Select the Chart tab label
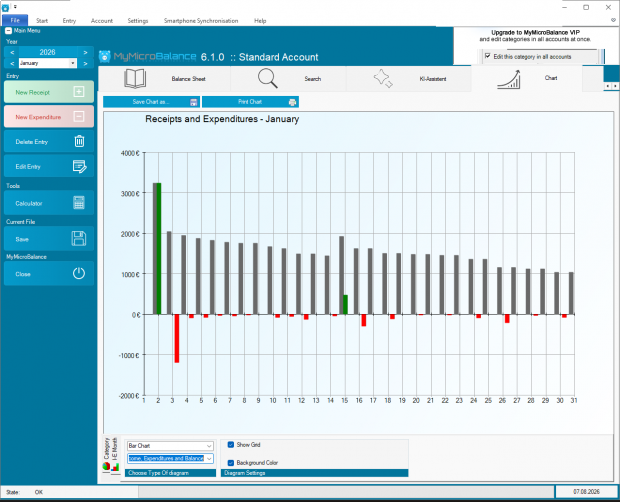 (551, 78)
